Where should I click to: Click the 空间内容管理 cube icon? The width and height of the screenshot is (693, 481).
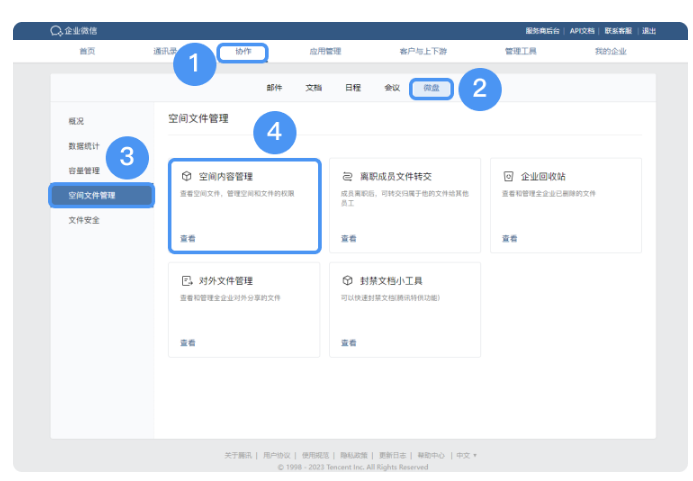[186, 175]
